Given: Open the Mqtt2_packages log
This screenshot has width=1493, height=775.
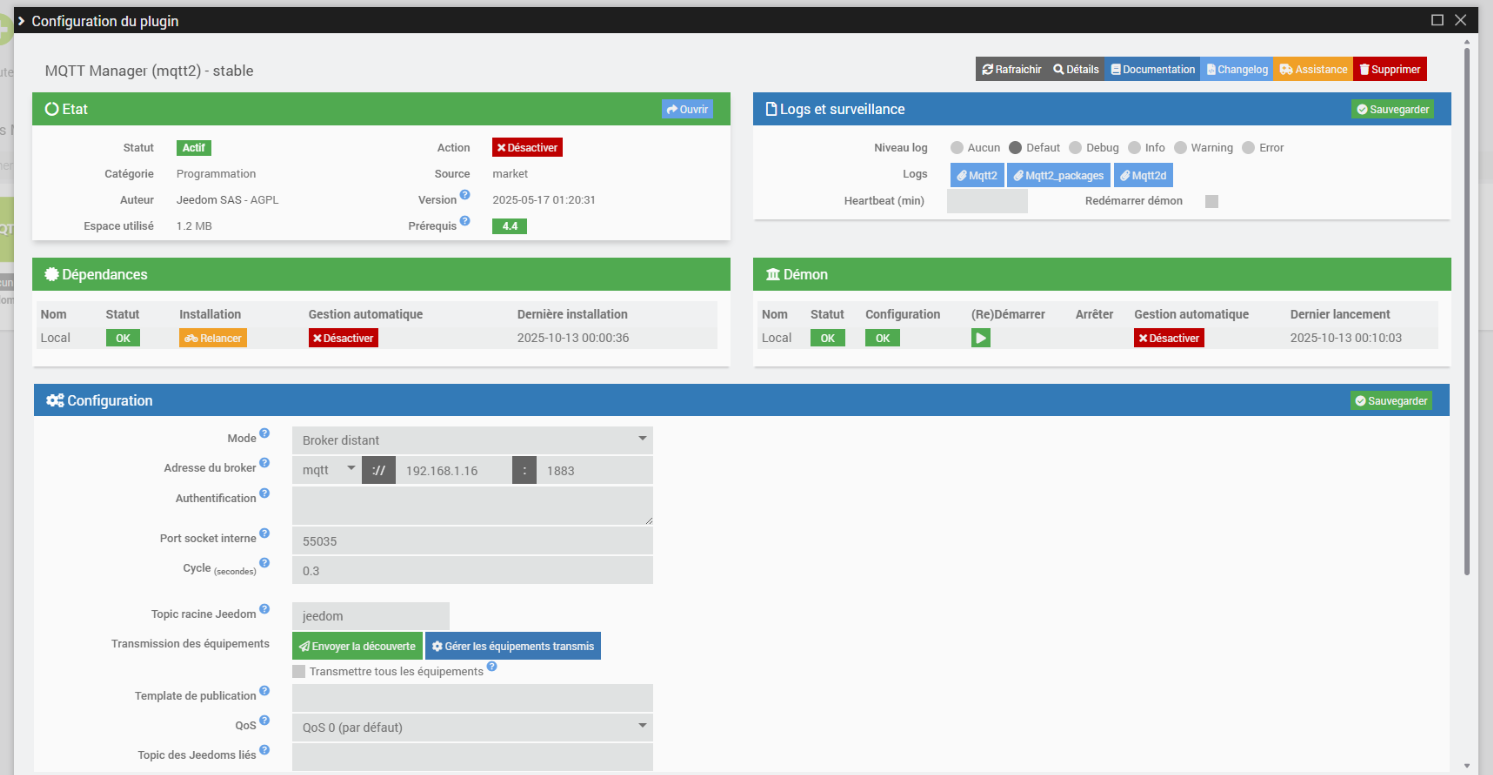Looking at the screenshot, I should click(1059, 175).
